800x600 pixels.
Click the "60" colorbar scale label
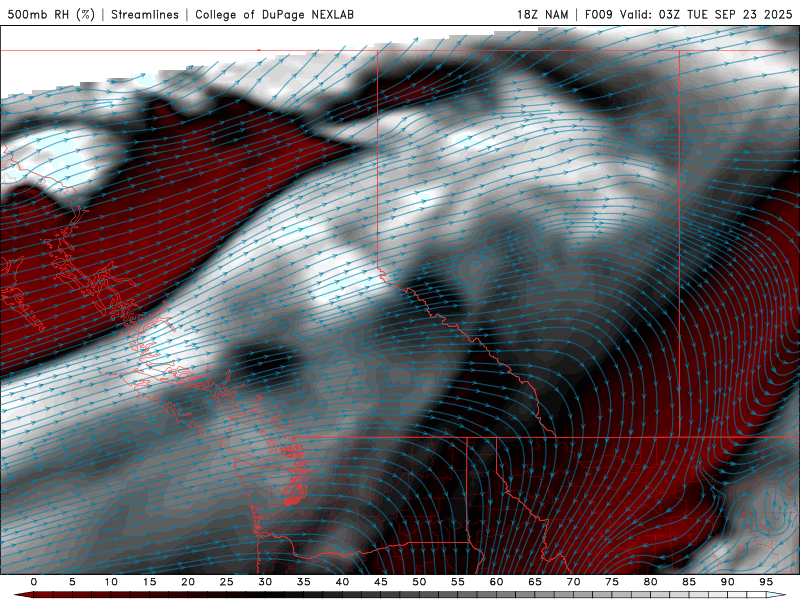point(496,582)
